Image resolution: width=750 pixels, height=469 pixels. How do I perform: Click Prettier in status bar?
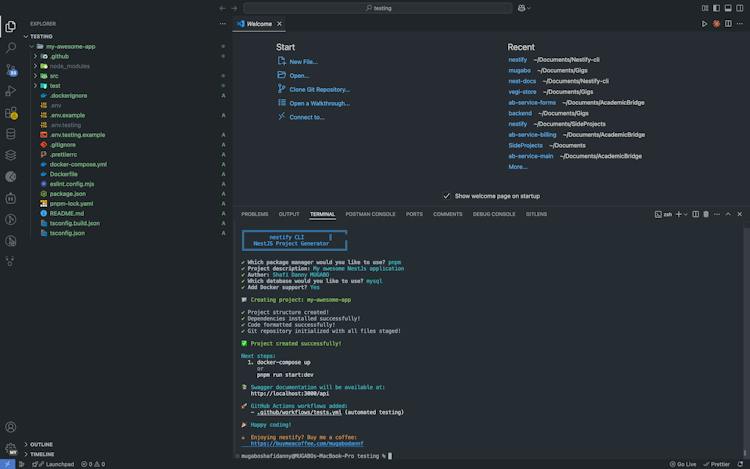pyautogui.click(x=717, y=464)
